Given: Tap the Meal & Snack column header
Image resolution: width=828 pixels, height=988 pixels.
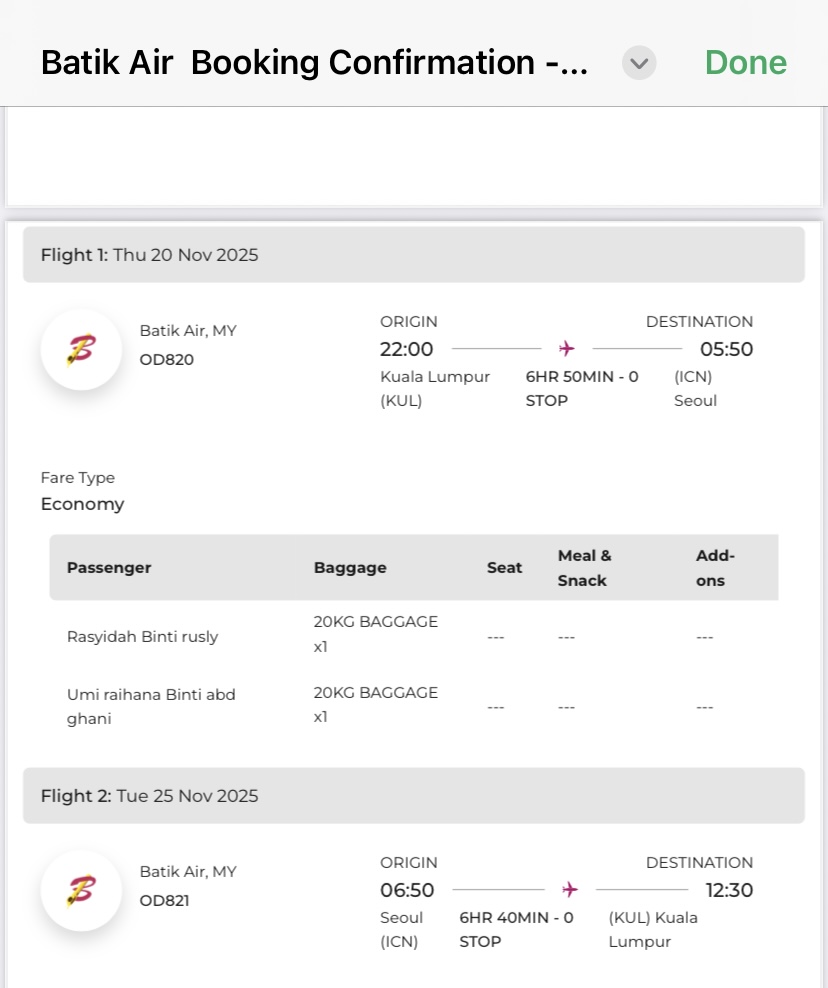Looking at the screenshot, I should click(584, 568).
